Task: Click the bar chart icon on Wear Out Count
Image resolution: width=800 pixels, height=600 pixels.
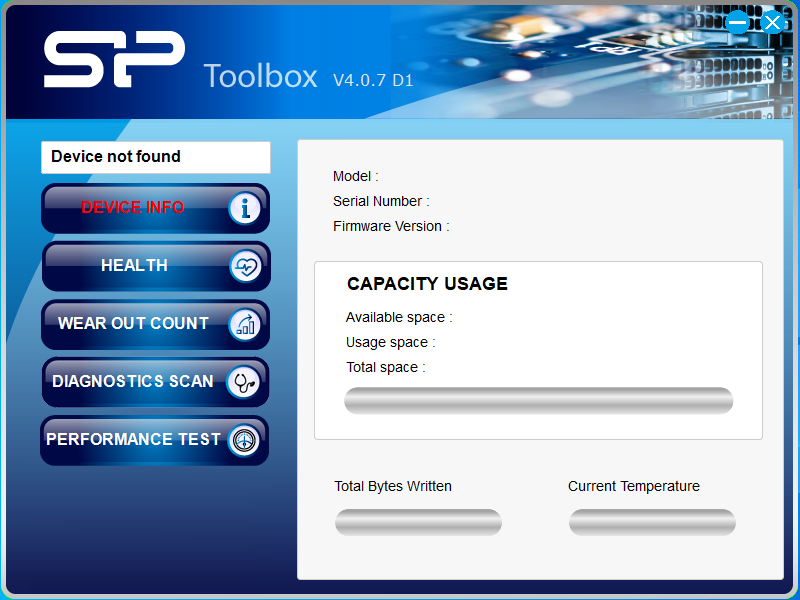Action: [245, 324]
